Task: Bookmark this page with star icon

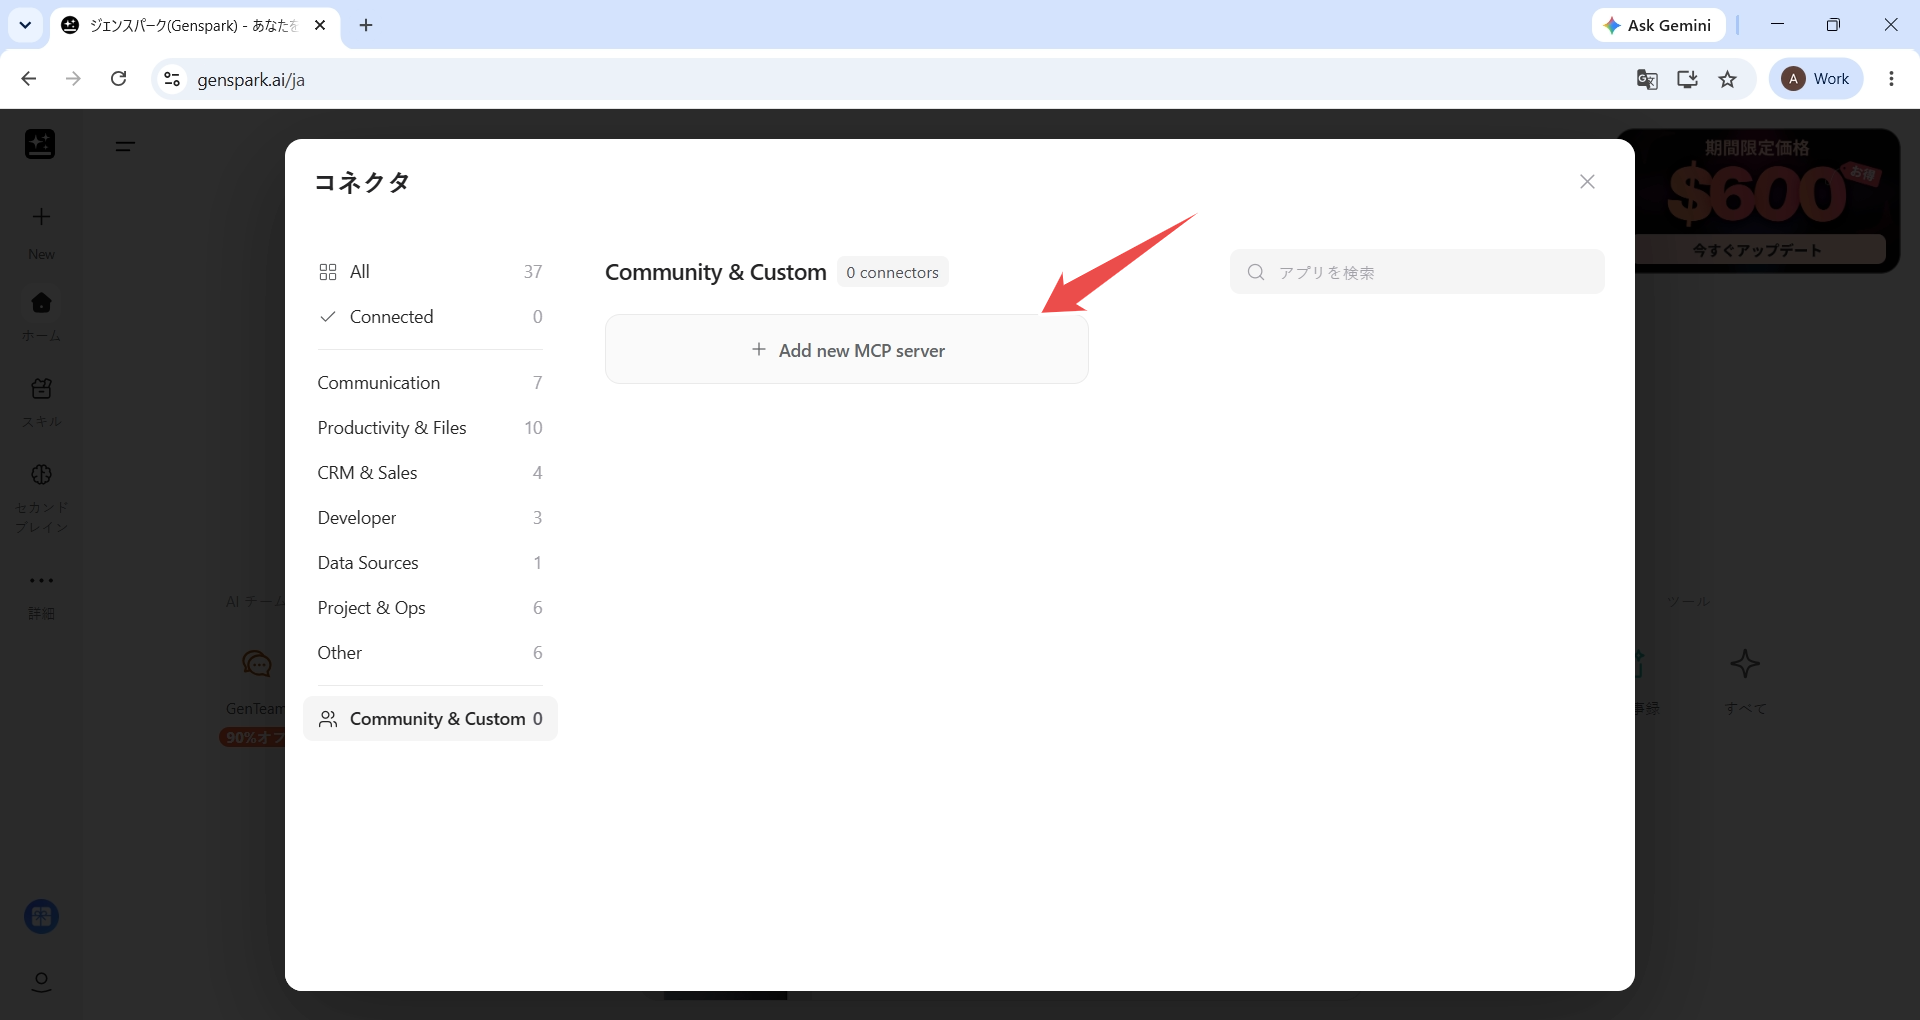Action: (x=1727, y=79)
